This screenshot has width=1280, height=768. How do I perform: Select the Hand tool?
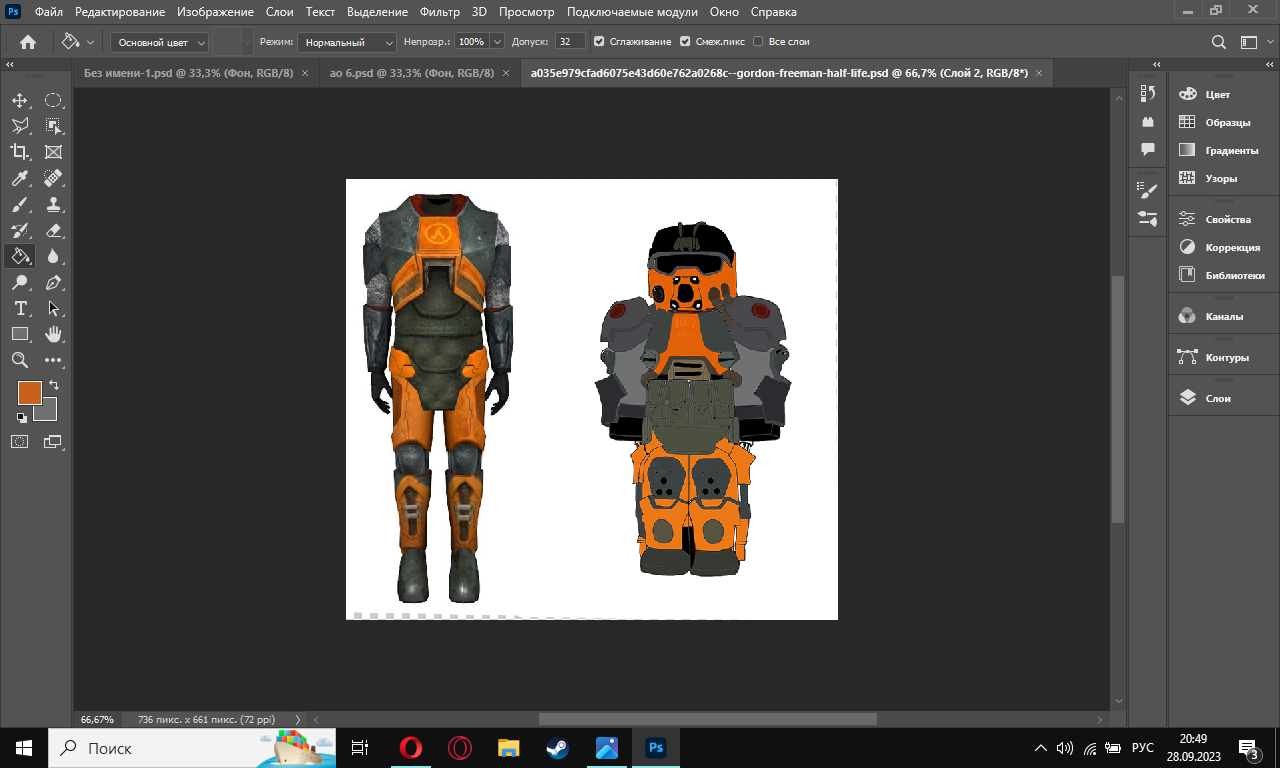(x=53, y=334)
